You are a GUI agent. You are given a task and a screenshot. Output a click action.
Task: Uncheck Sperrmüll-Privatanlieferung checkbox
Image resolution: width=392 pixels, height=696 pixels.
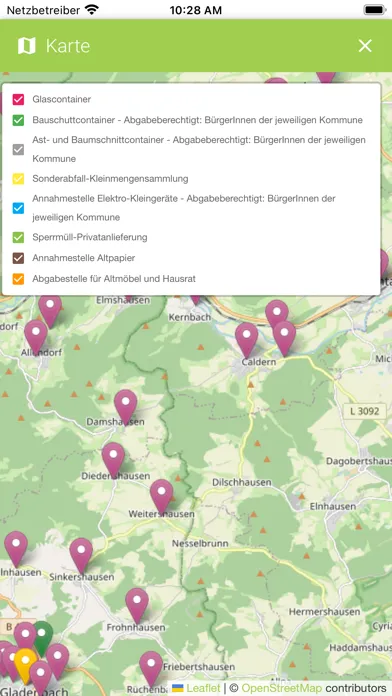tap(18, 237)
